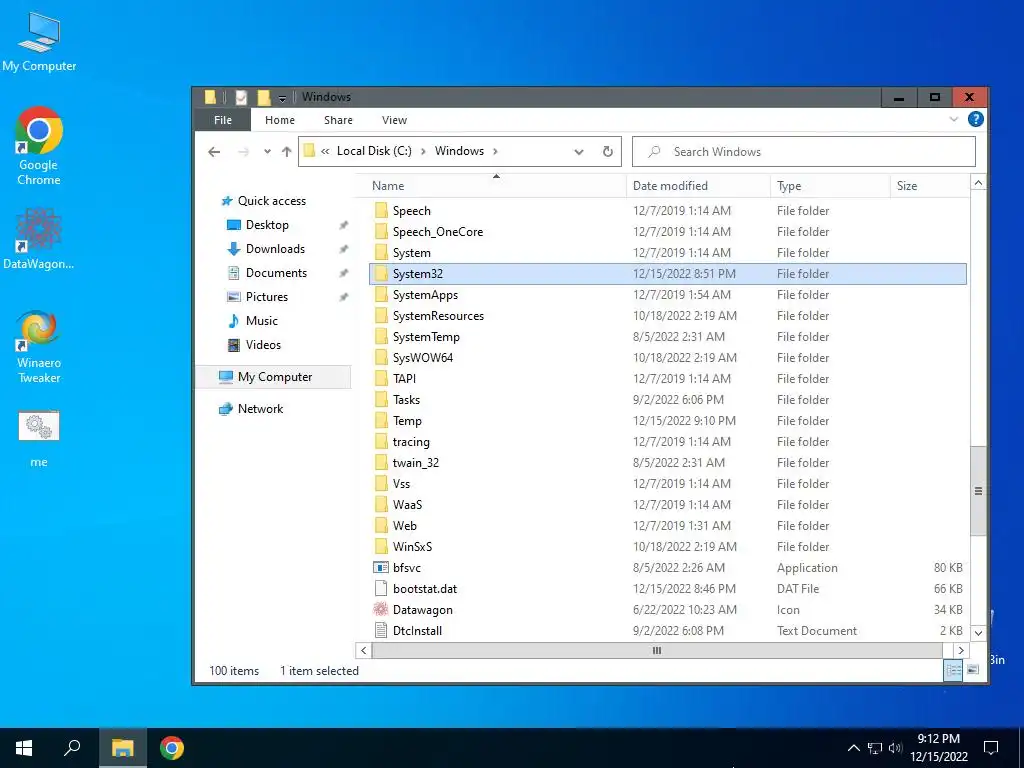This screenshot has width=1024, height=768.
Task: Open Documents in navigation pane
Action: [266, 272]
